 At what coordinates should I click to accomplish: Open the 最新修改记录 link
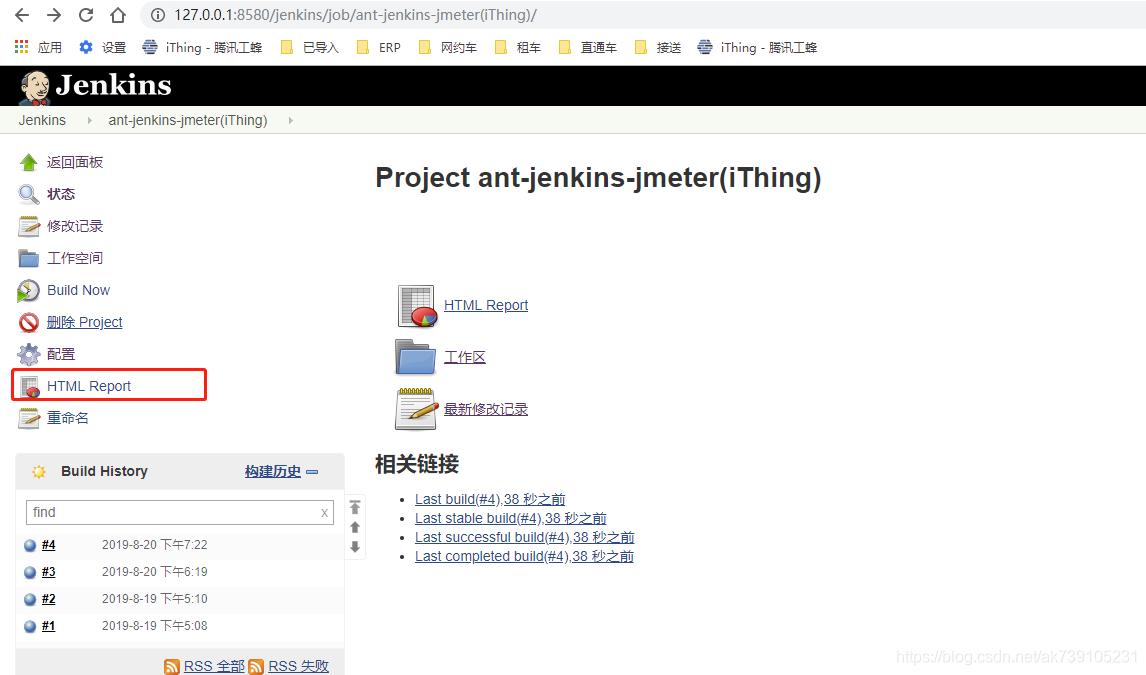(486, 410)
